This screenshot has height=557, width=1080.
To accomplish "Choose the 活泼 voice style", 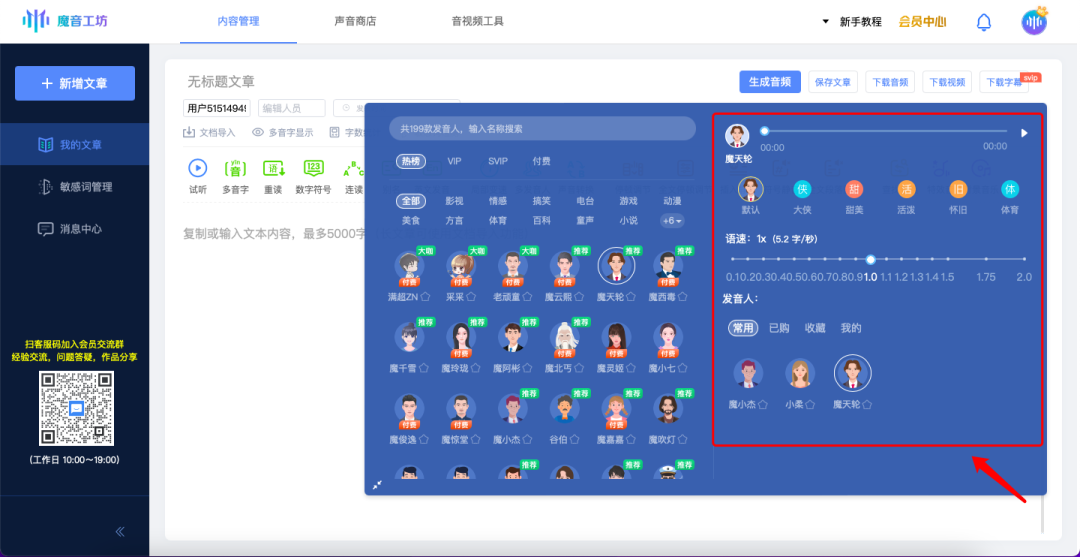I will [906, 189].
